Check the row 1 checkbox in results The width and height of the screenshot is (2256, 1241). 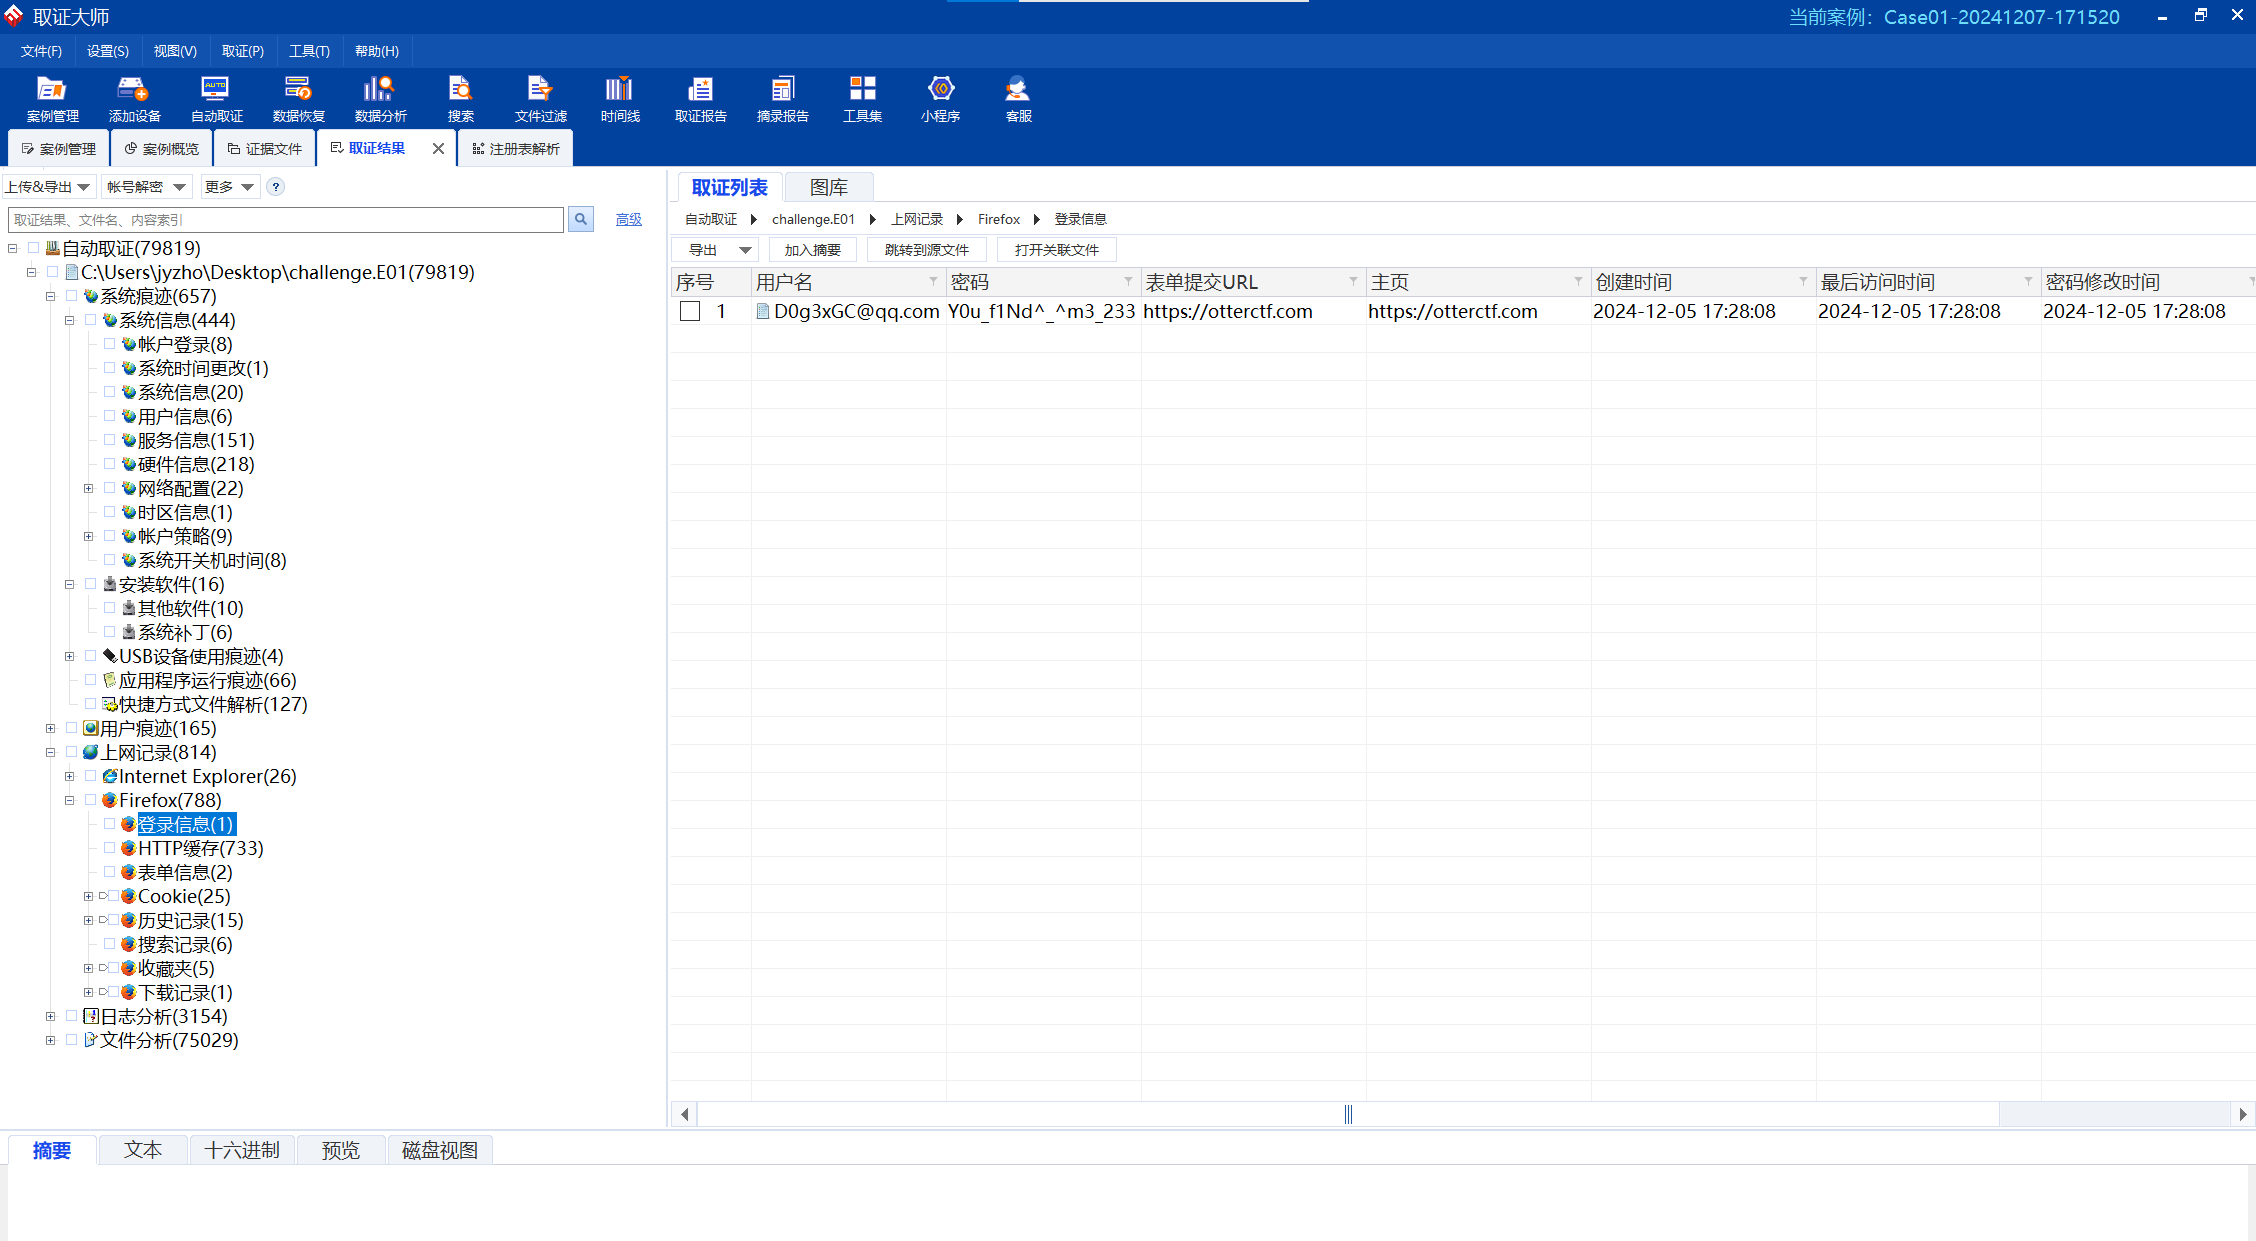coord(690,311)
